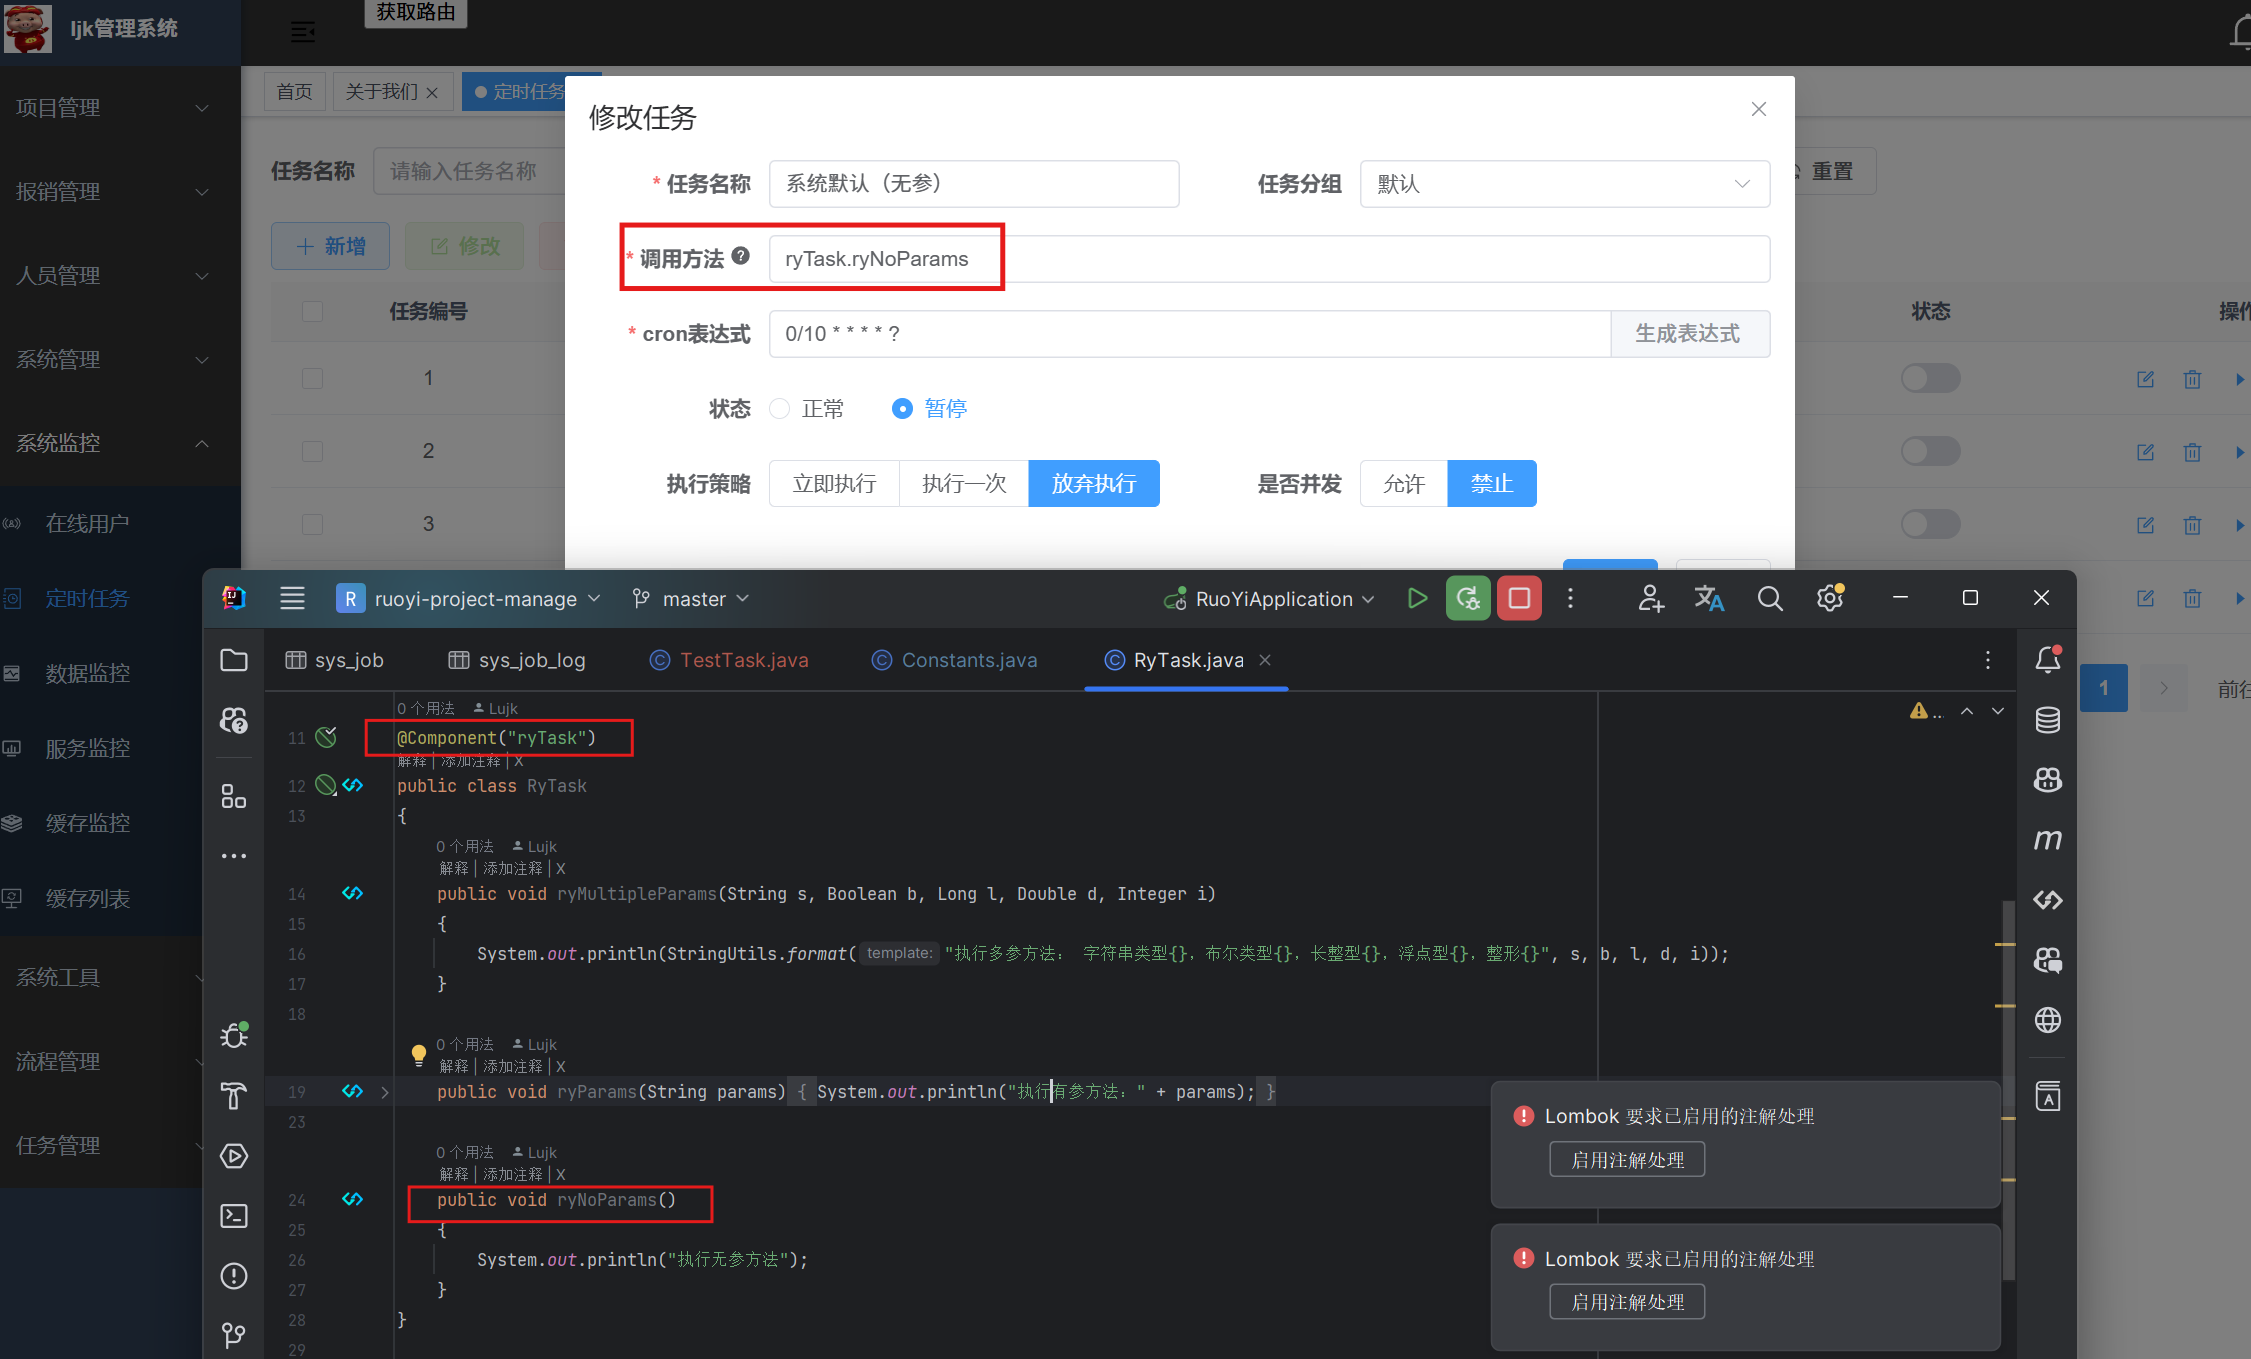2251x1359 pixels.
Task: Expand the master branch dropdown
Action: coord(692,599)
